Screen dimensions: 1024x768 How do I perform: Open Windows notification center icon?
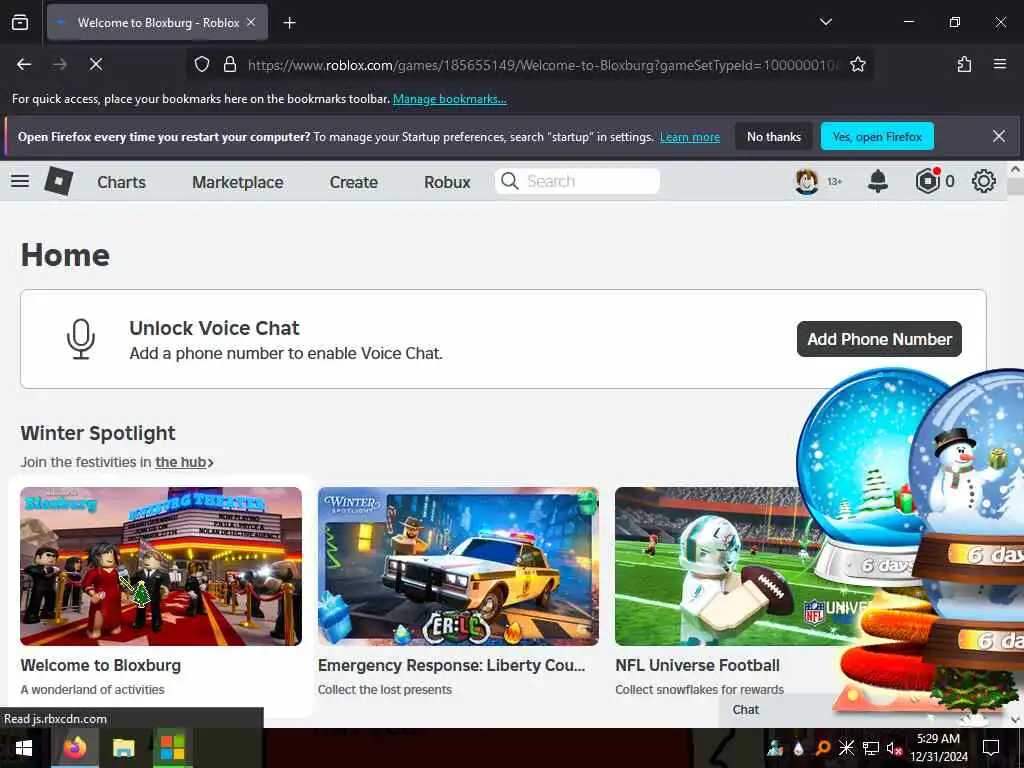991,748
